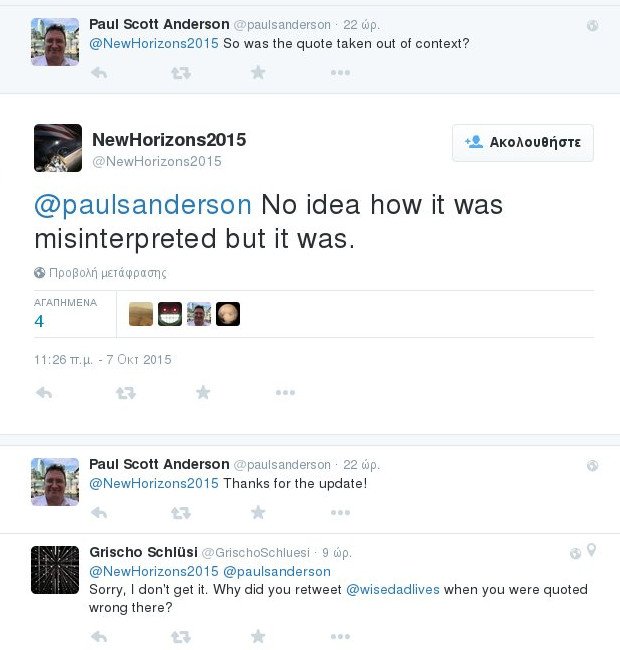Open NewHorizons2015 profile avatar
Screen dimensions: 620x650
pyautogui.click(x=58, y=148)
